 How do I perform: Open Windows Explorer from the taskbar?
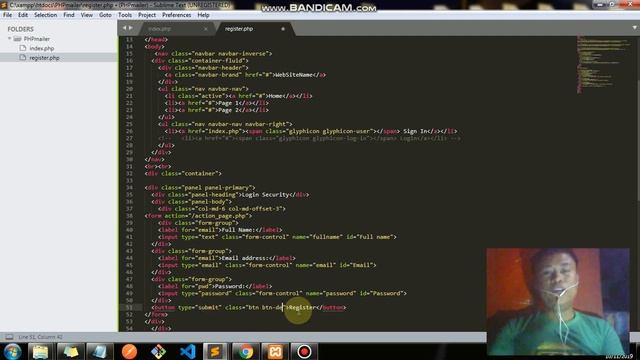point(40,352)
